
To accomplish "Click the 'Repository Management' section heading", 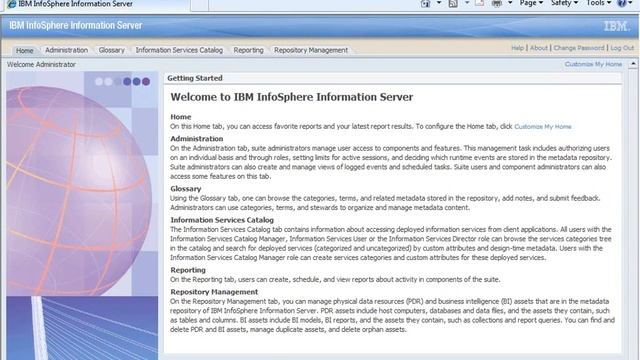I will pyautogui.click(x=214, y=292).
